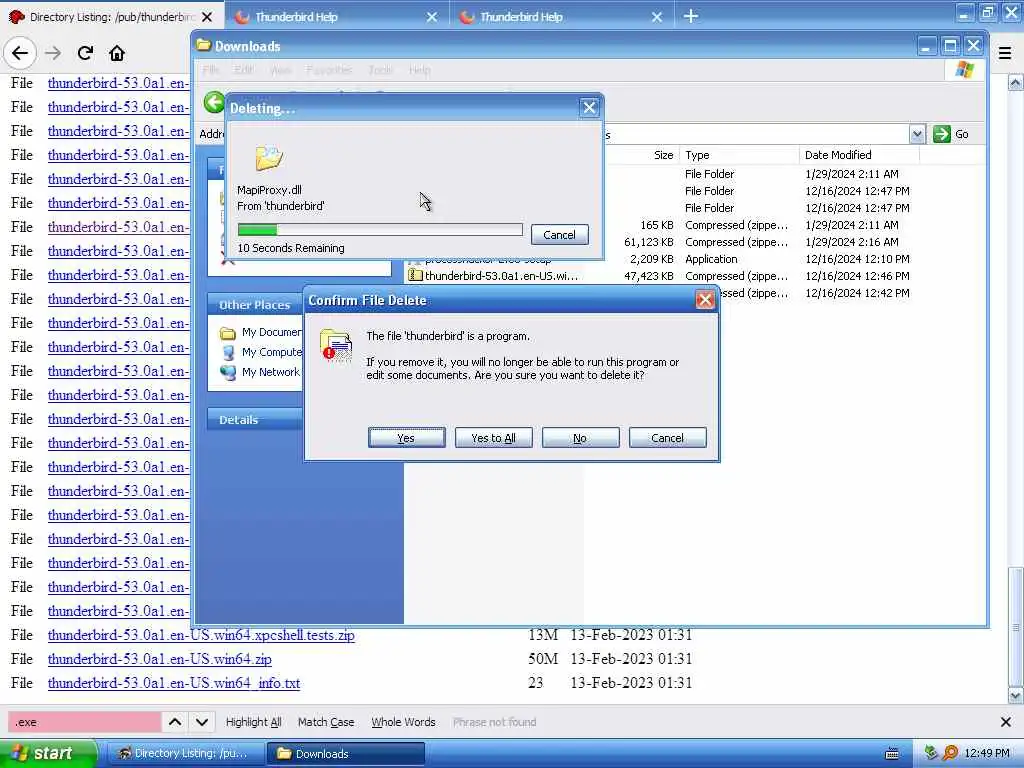Click the Go button in Downloads window
Viewport: 1024px width, 768px height.
click(951, 134)
